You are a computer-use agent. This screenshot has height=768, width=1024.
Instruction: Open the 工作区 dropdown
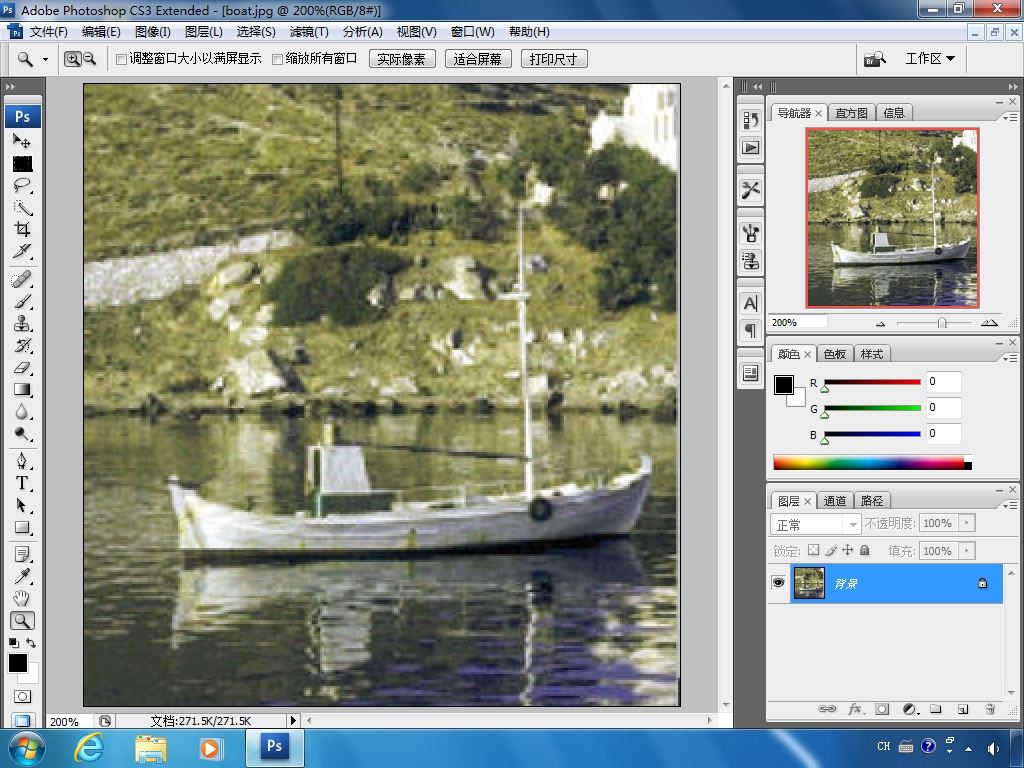point(930,59)
